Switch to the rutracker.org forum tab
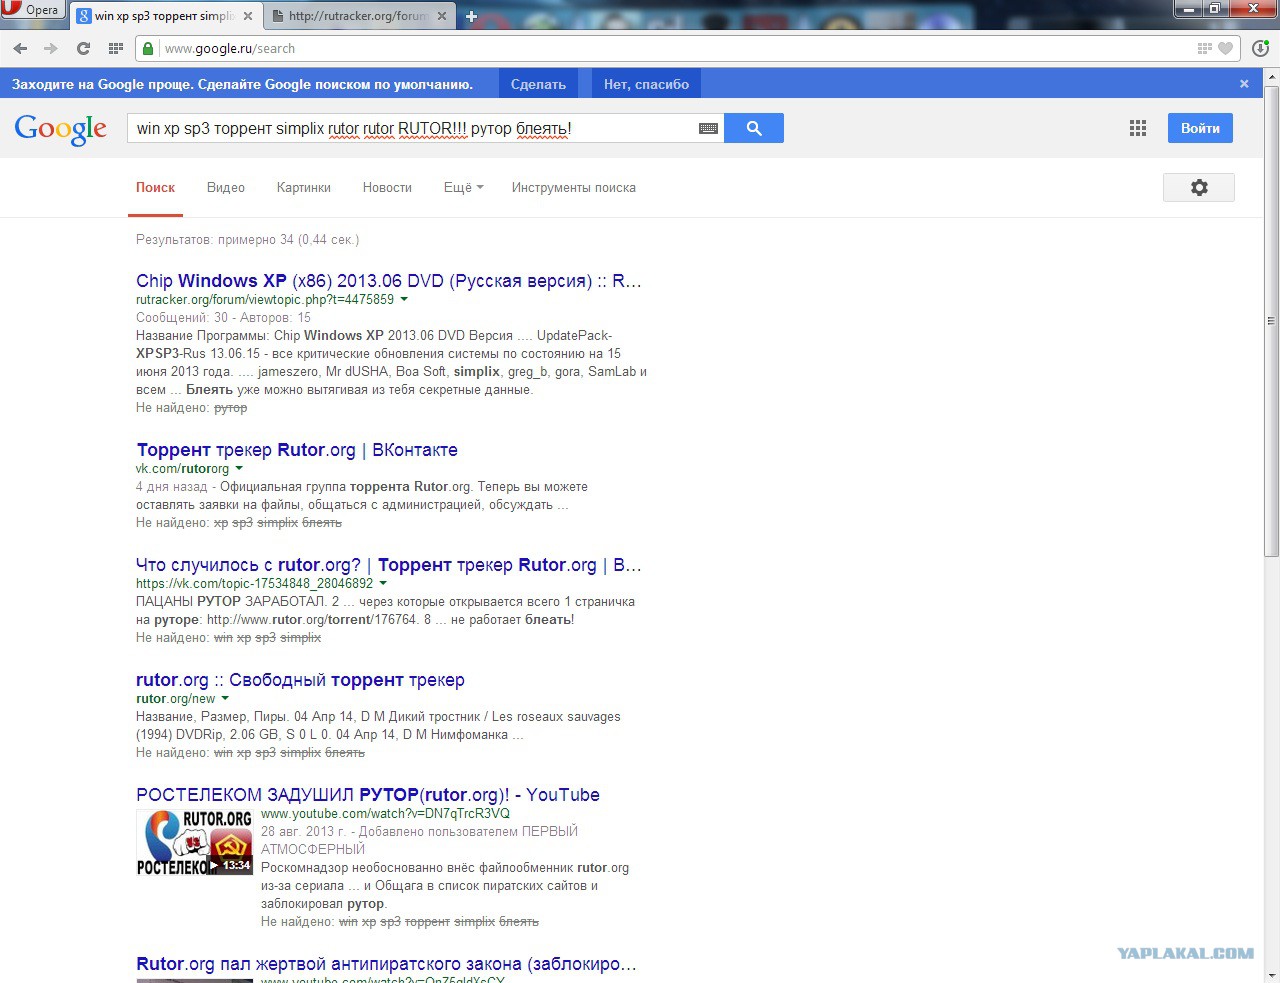 (360, 16)
